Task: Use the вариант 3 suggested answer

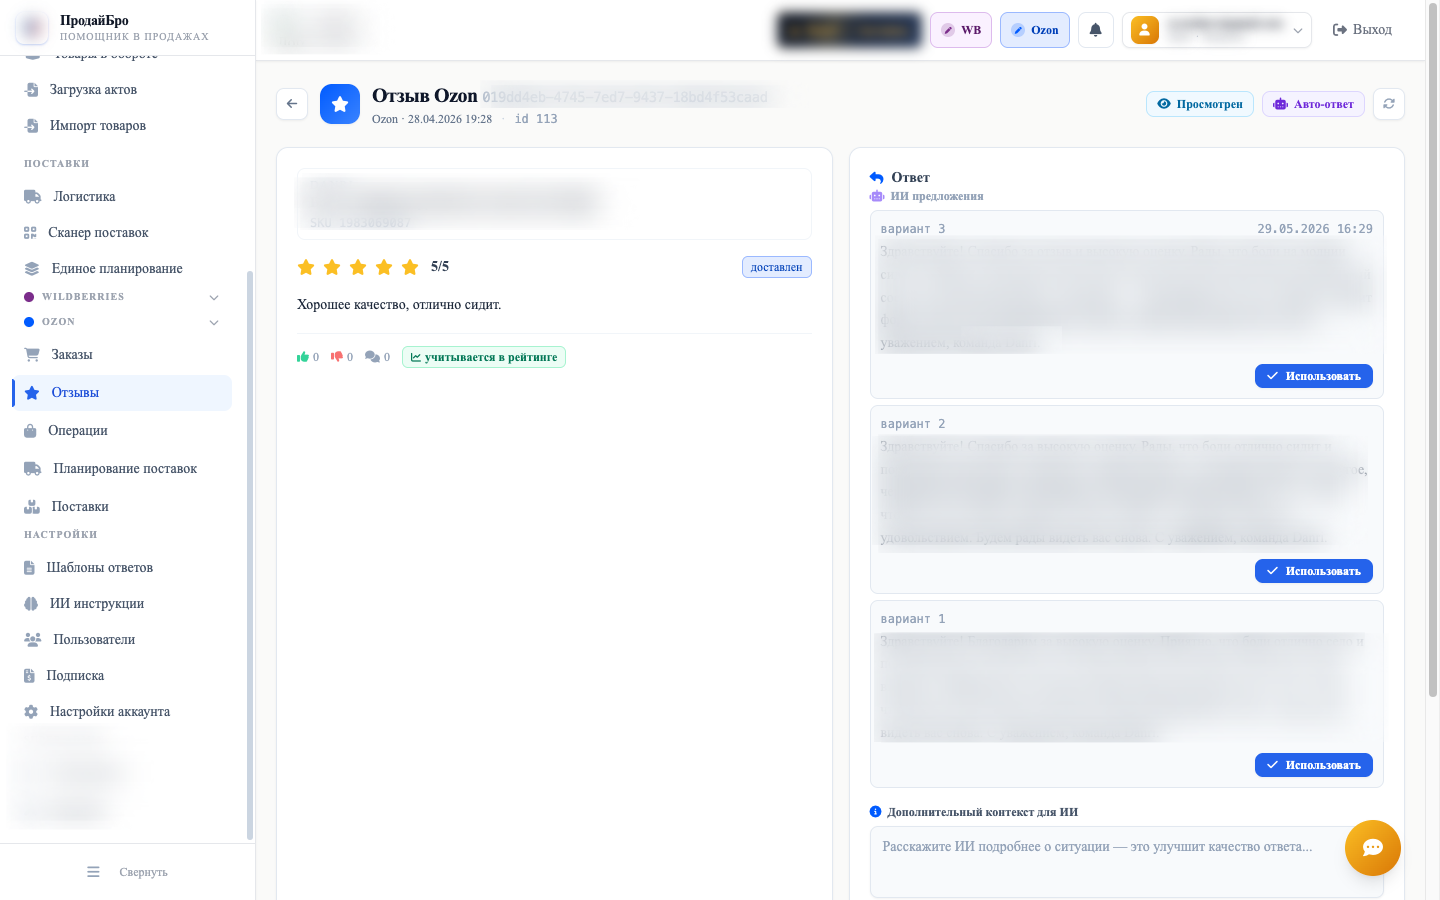Action: [x=1314, y=376]
